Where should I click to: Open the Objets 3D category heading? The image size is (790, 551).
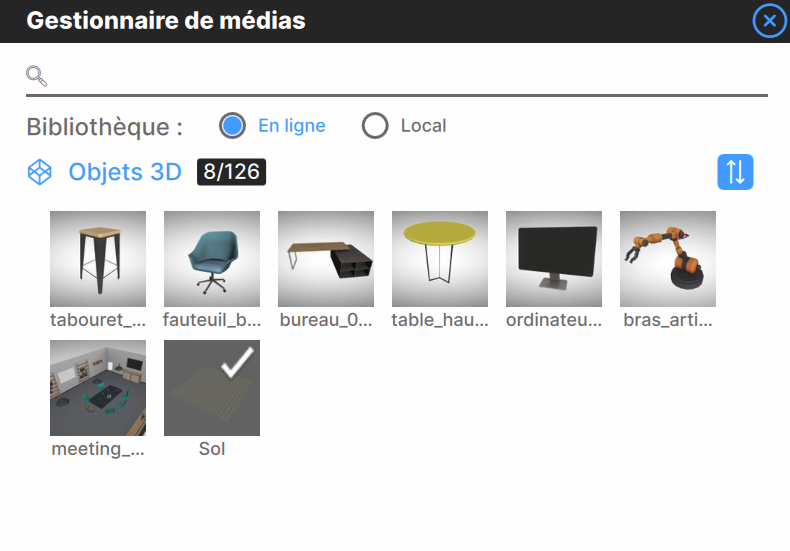(x=125, y=172)
